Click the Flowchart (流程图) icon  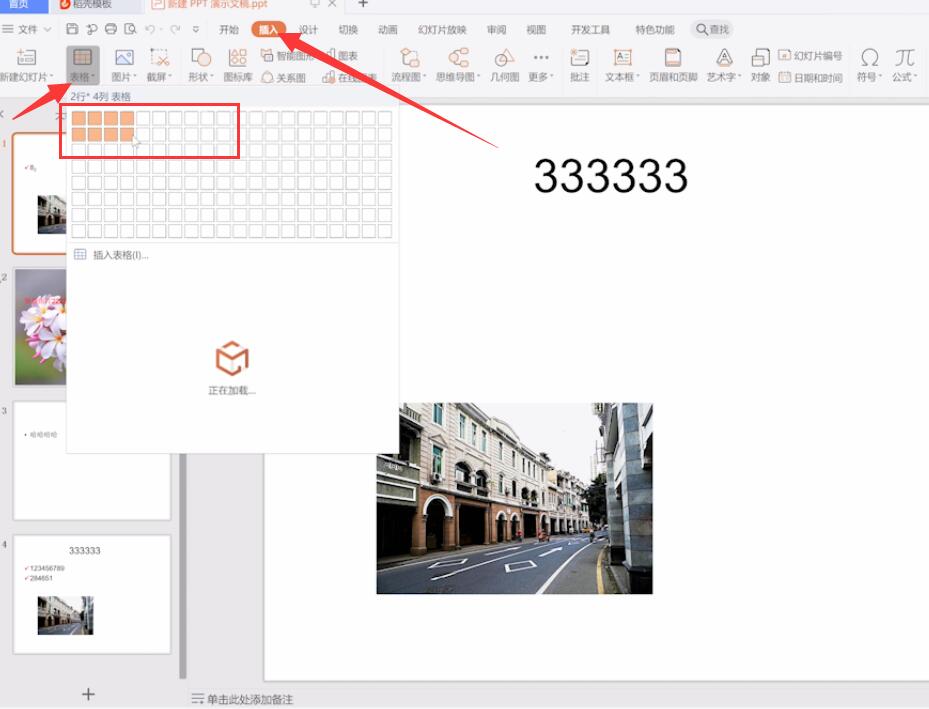click(409, 57)
